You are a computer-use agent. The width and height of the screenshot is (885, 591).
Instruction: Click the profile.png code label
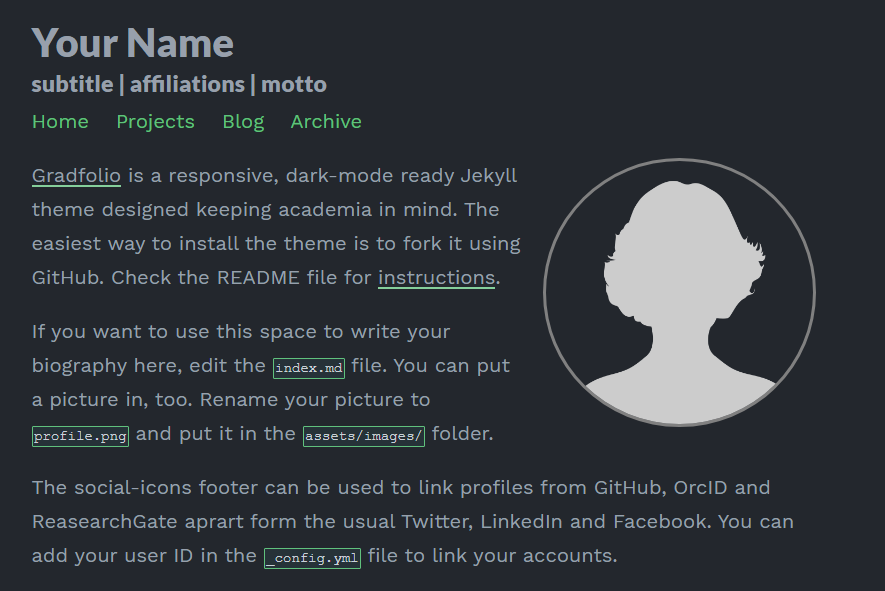coord(81,436)
